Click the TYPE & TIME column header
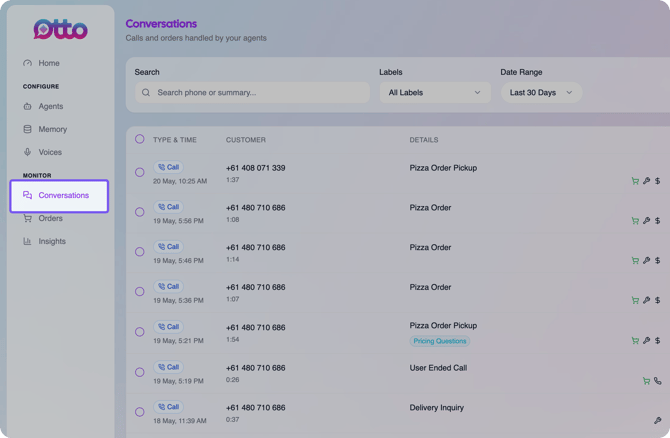670x438 pixels. tap(175, 140)
